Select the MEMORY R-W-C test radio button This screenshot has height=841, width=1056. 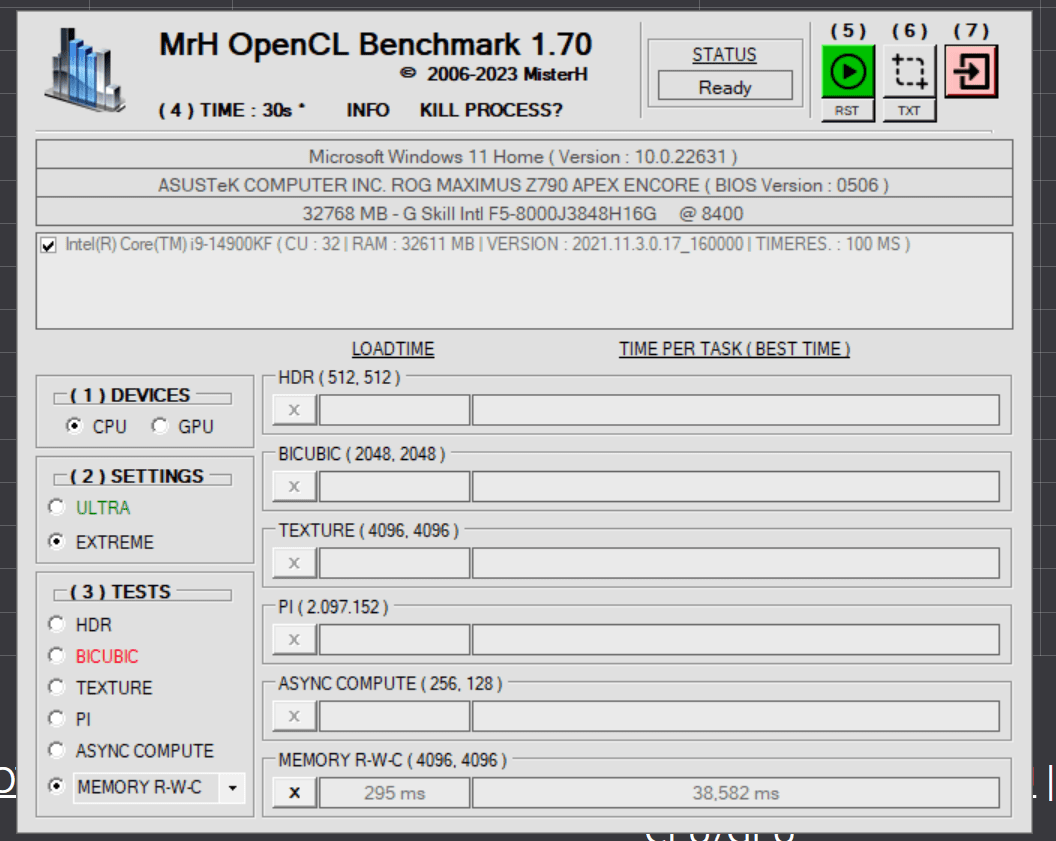pyautogui.click(x=57, y=786)
